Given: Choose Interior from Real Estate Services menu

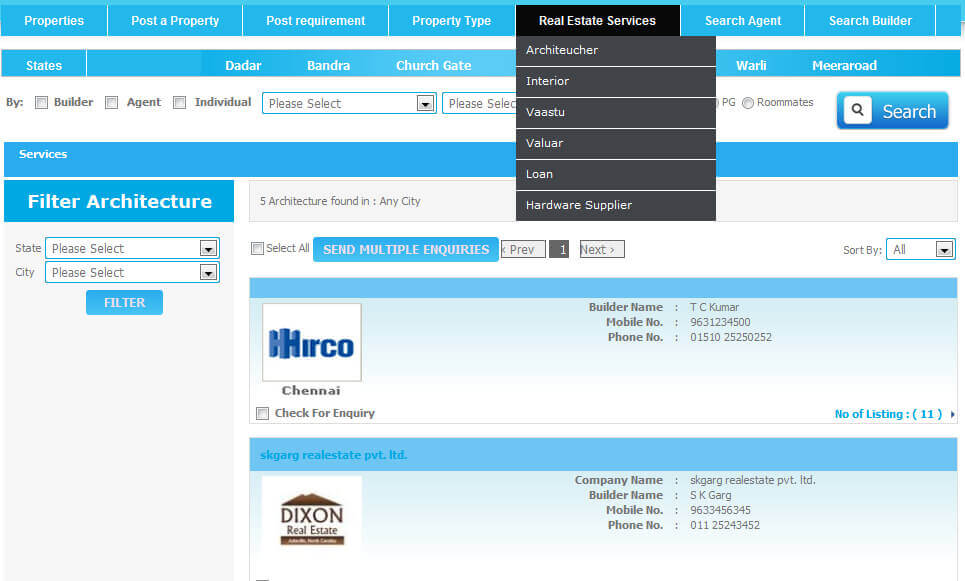Looking at the screenshot, I should coord(548,81).
